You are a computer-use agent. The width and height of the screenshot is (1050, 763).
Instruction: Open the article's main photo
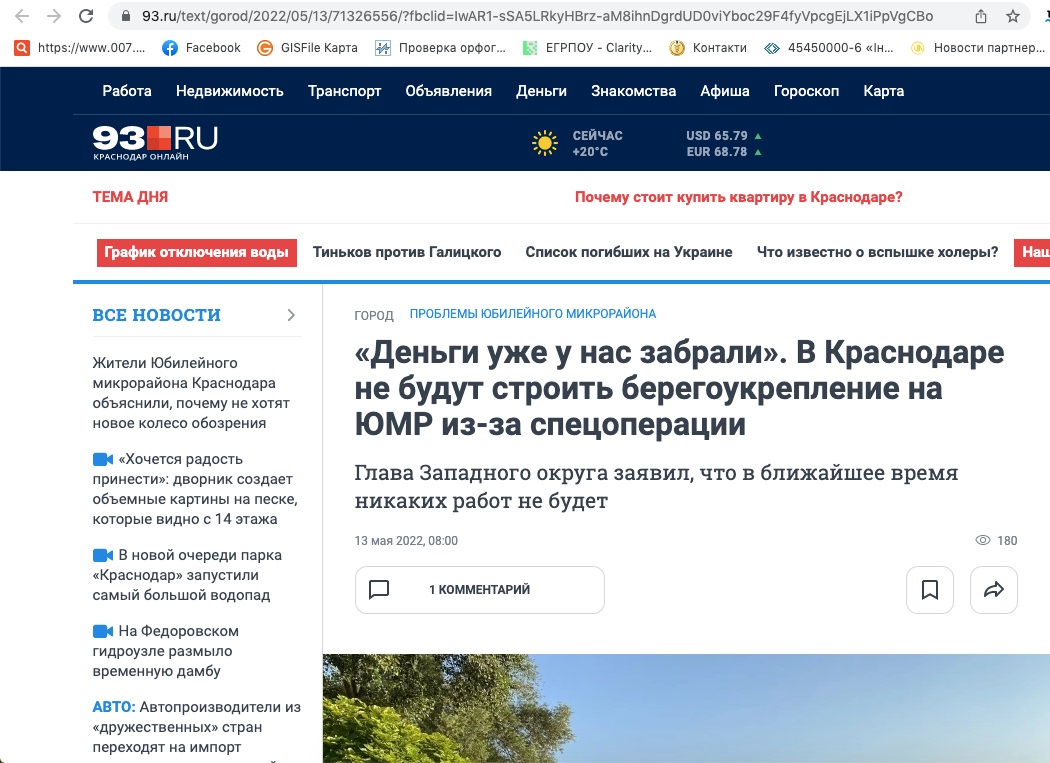pos(686,708)
